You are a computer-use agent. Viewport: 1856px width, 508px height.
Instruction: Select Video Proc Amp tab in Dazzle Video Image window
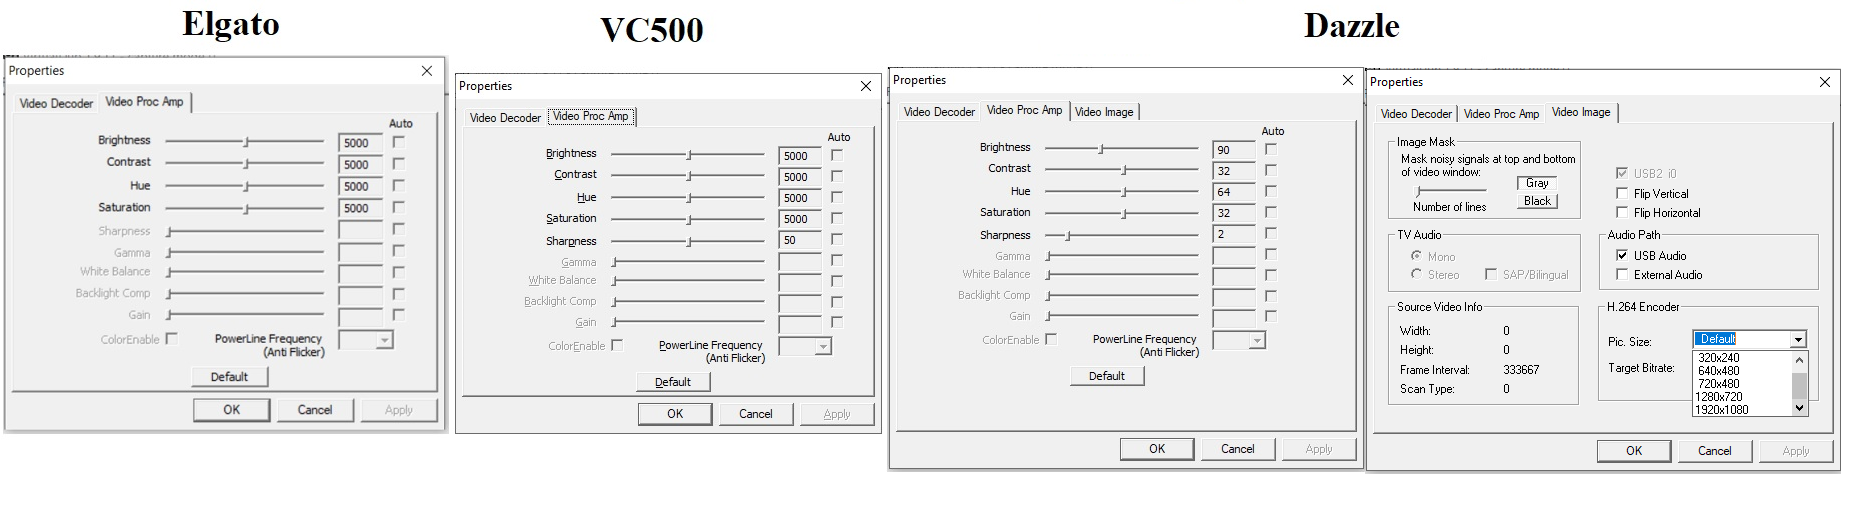[1501, 114]
